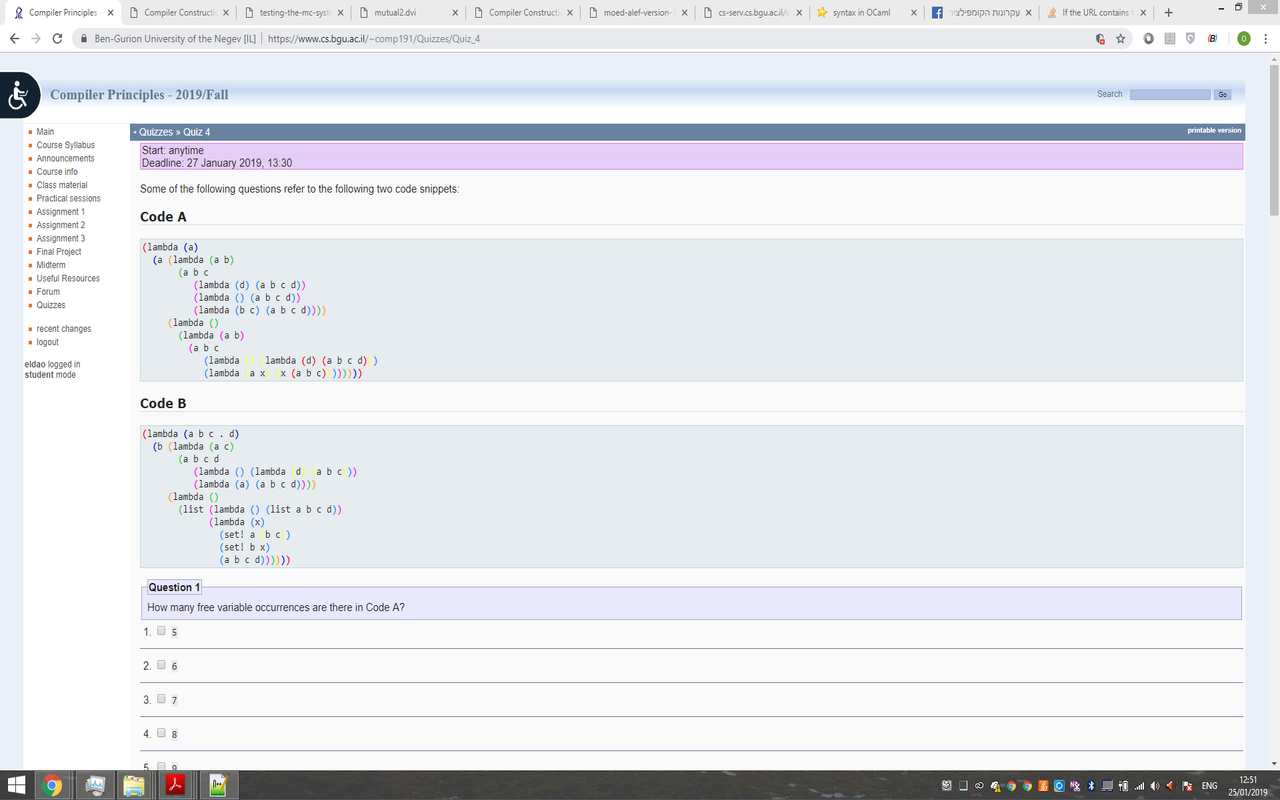This screenshot has width=1280, height=800.
Task: Open Practical sessions sidebar link
Action: pos(69,198)
